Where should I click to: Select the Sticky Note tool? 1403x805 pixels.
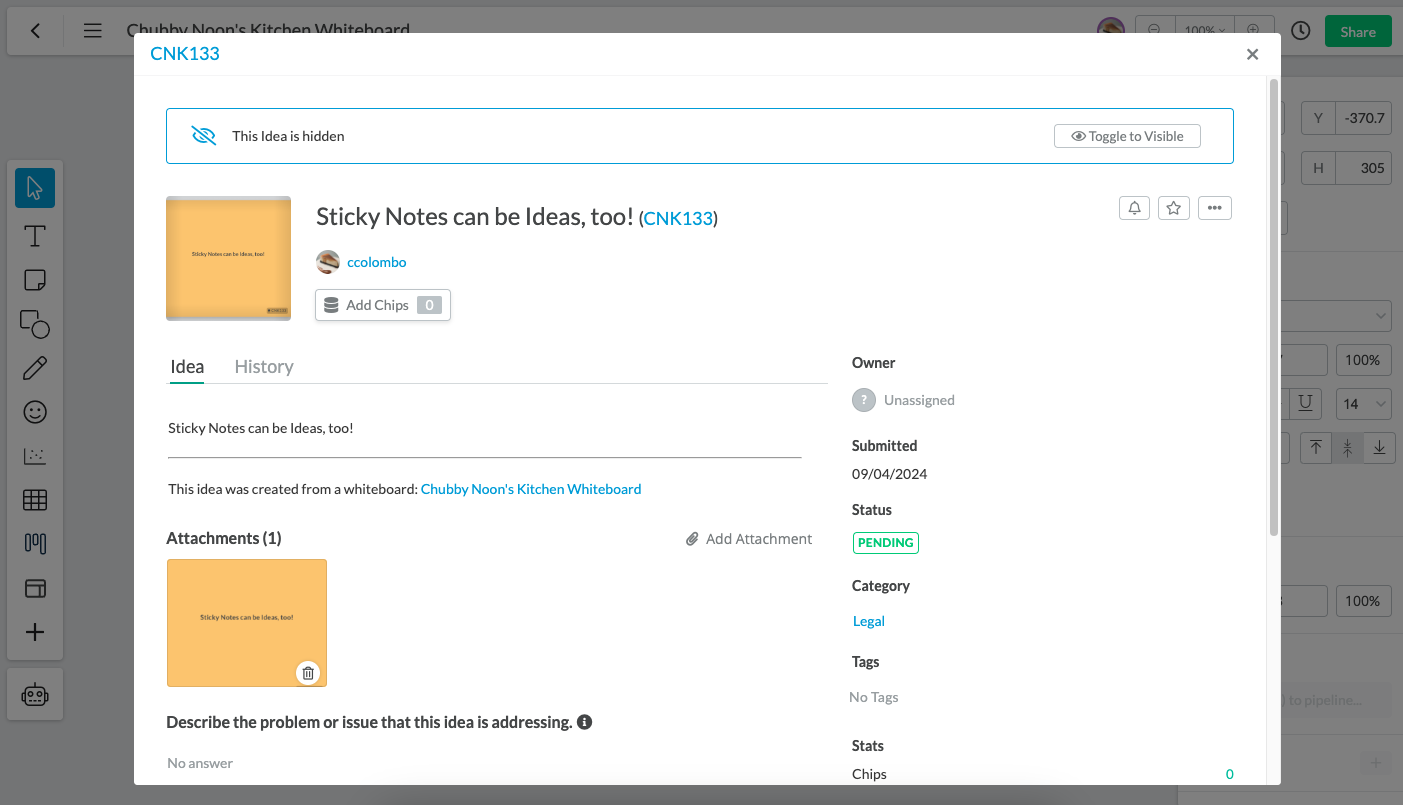(x=35, y=280)
